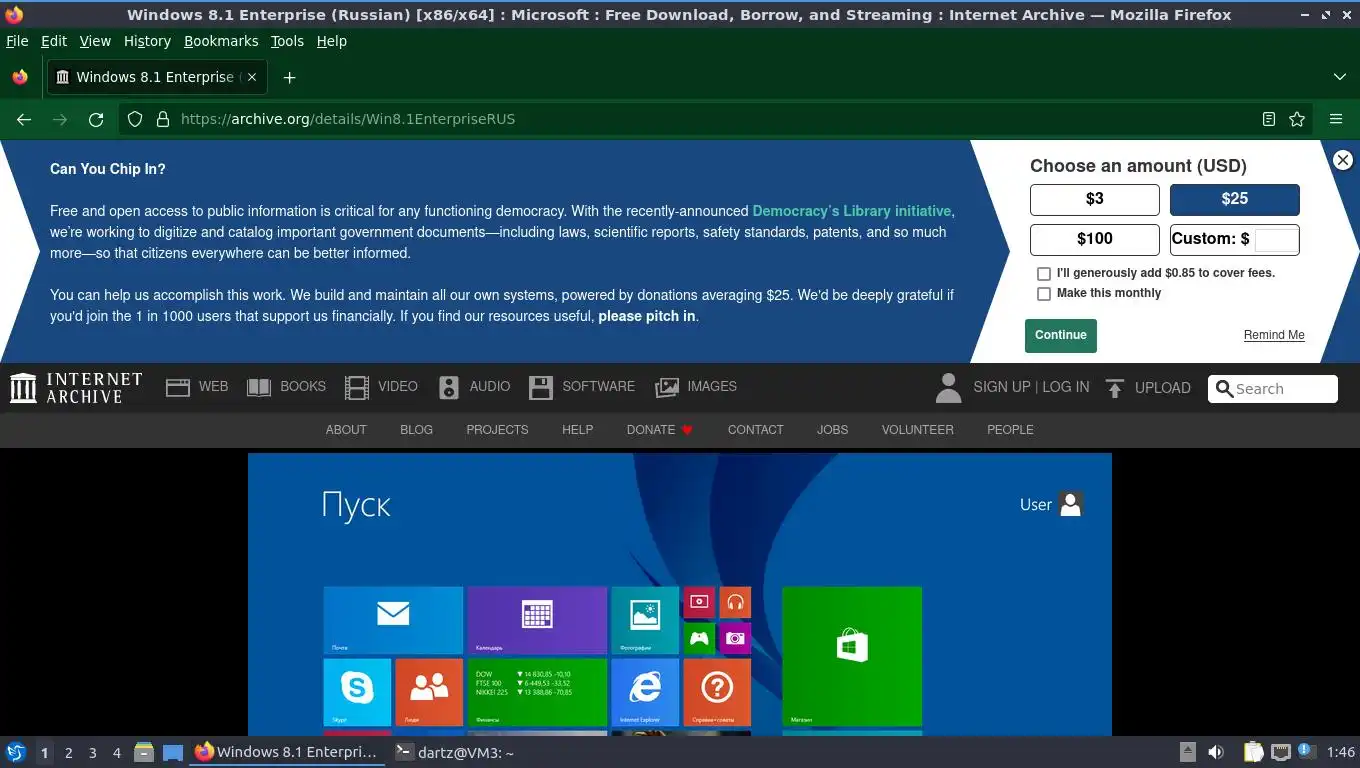Open the Tools menu
This screenshot has height=768, width=1360.
pyautogui.click(x=287, y=41)
